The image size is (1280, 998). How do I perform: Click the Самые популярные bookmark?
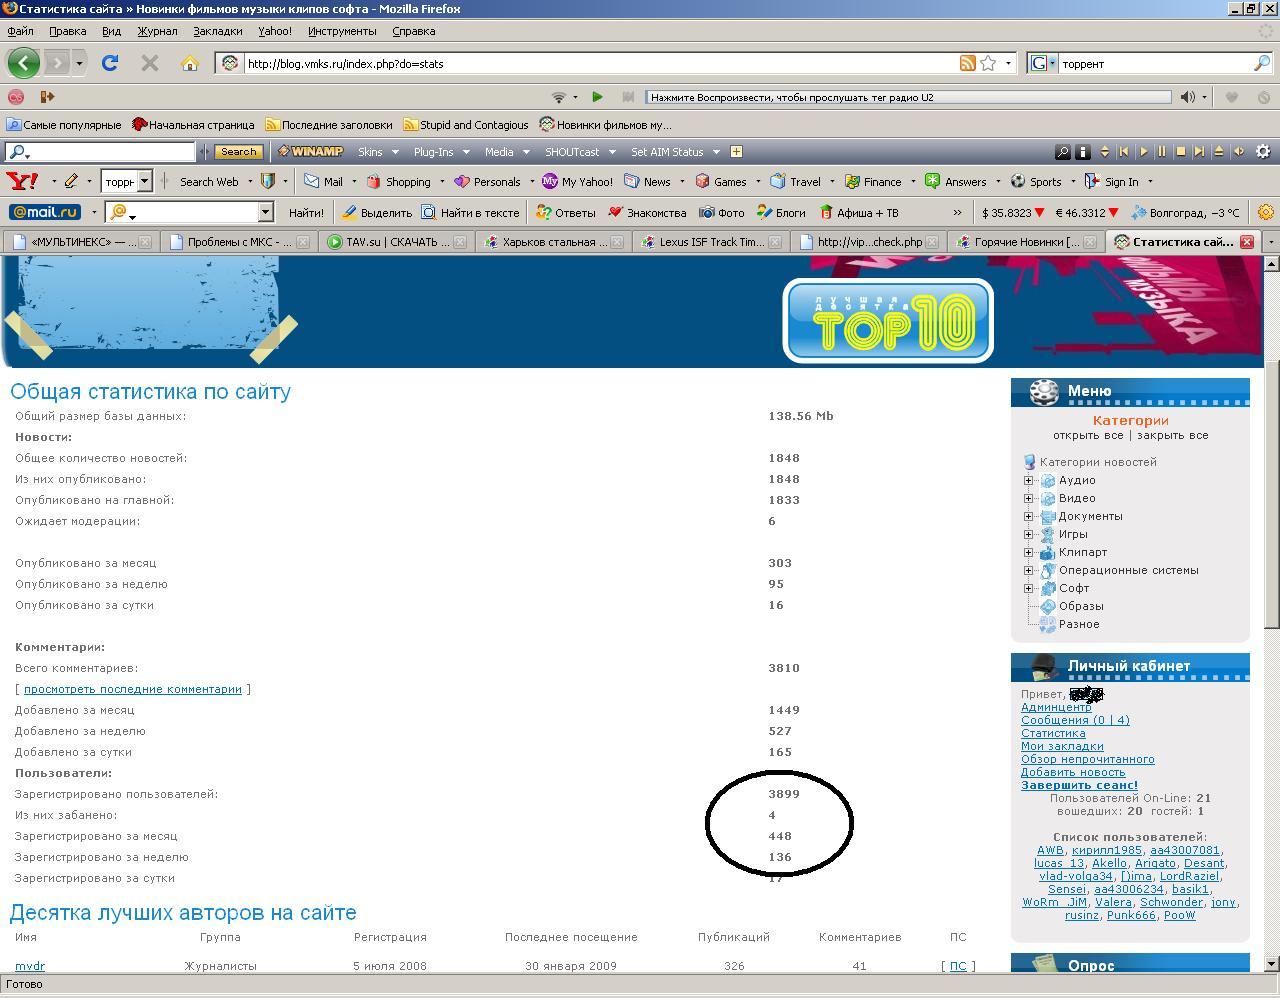(x=63, y=125)
